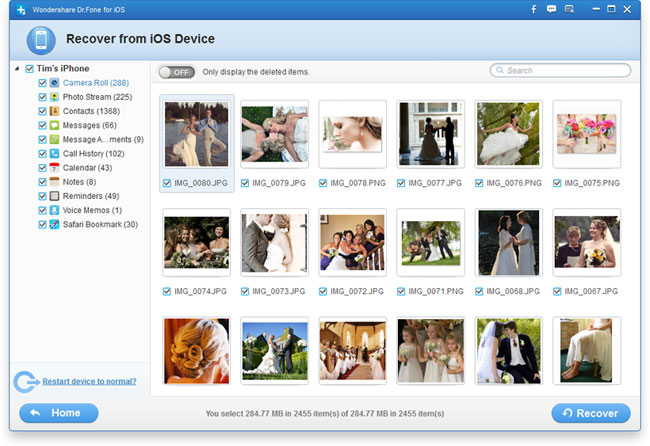Screen dimensions: 650x446
Task: Click the Voice Memos microphone icon
Action: coord(55,210)
